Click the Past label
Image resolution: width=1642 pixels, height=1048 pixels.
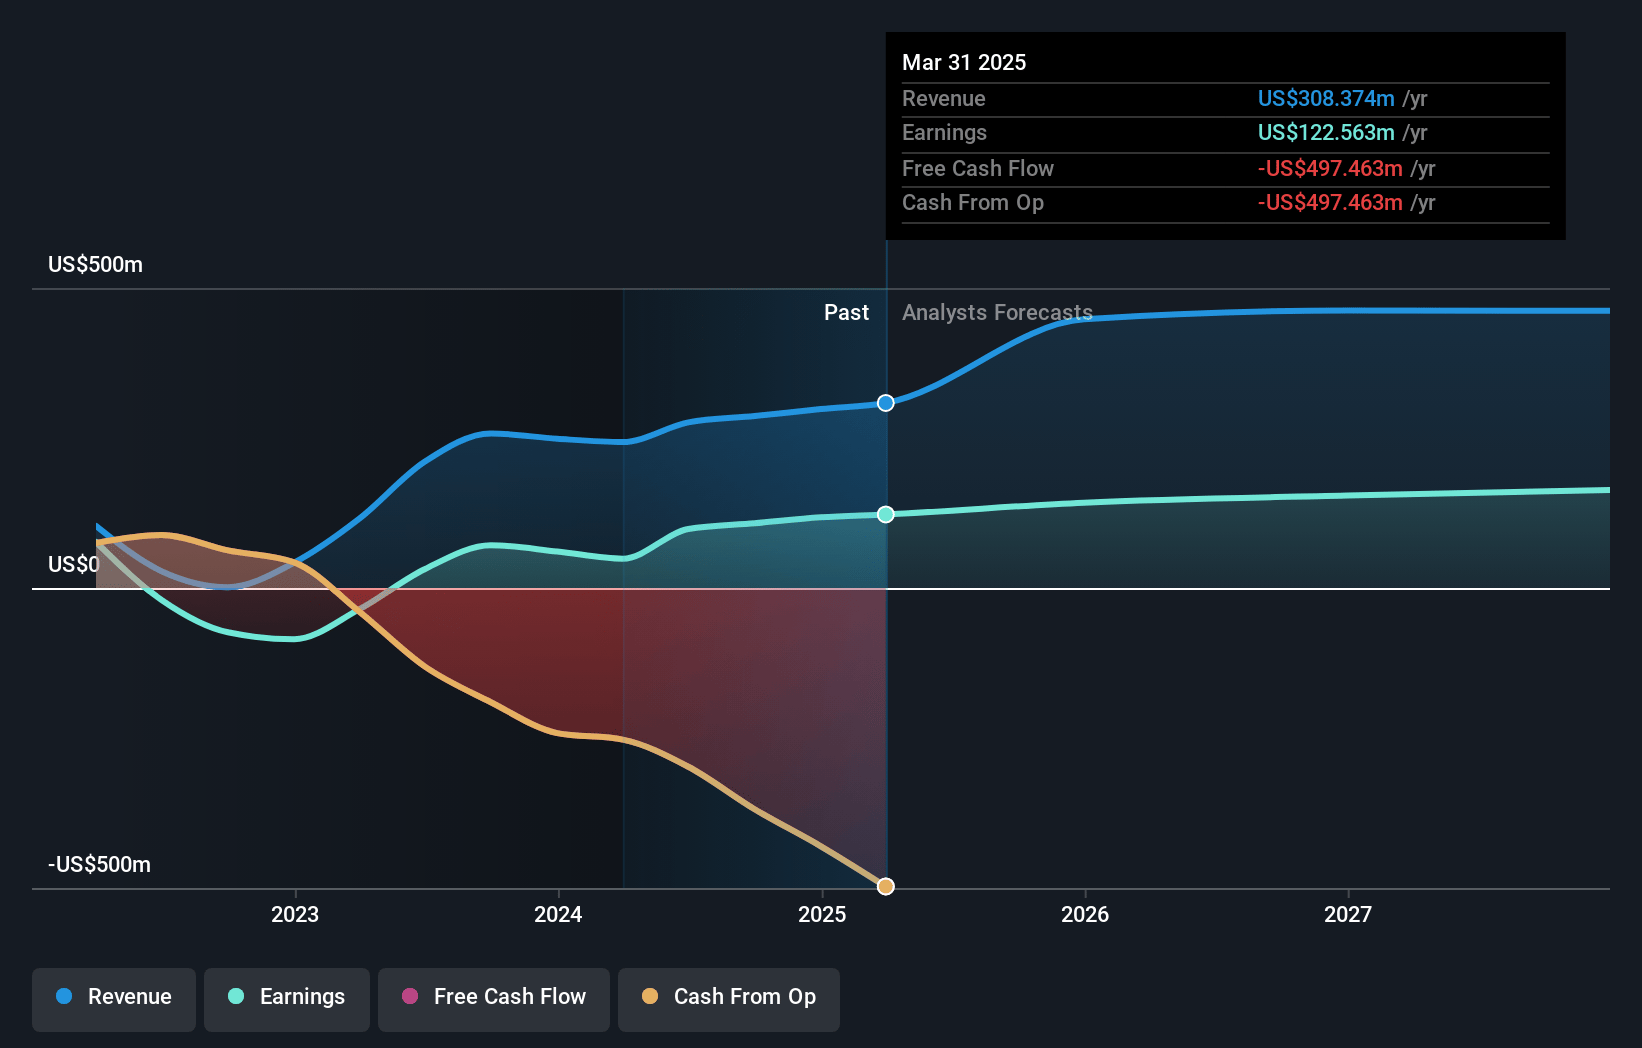(x=846, y=313)
